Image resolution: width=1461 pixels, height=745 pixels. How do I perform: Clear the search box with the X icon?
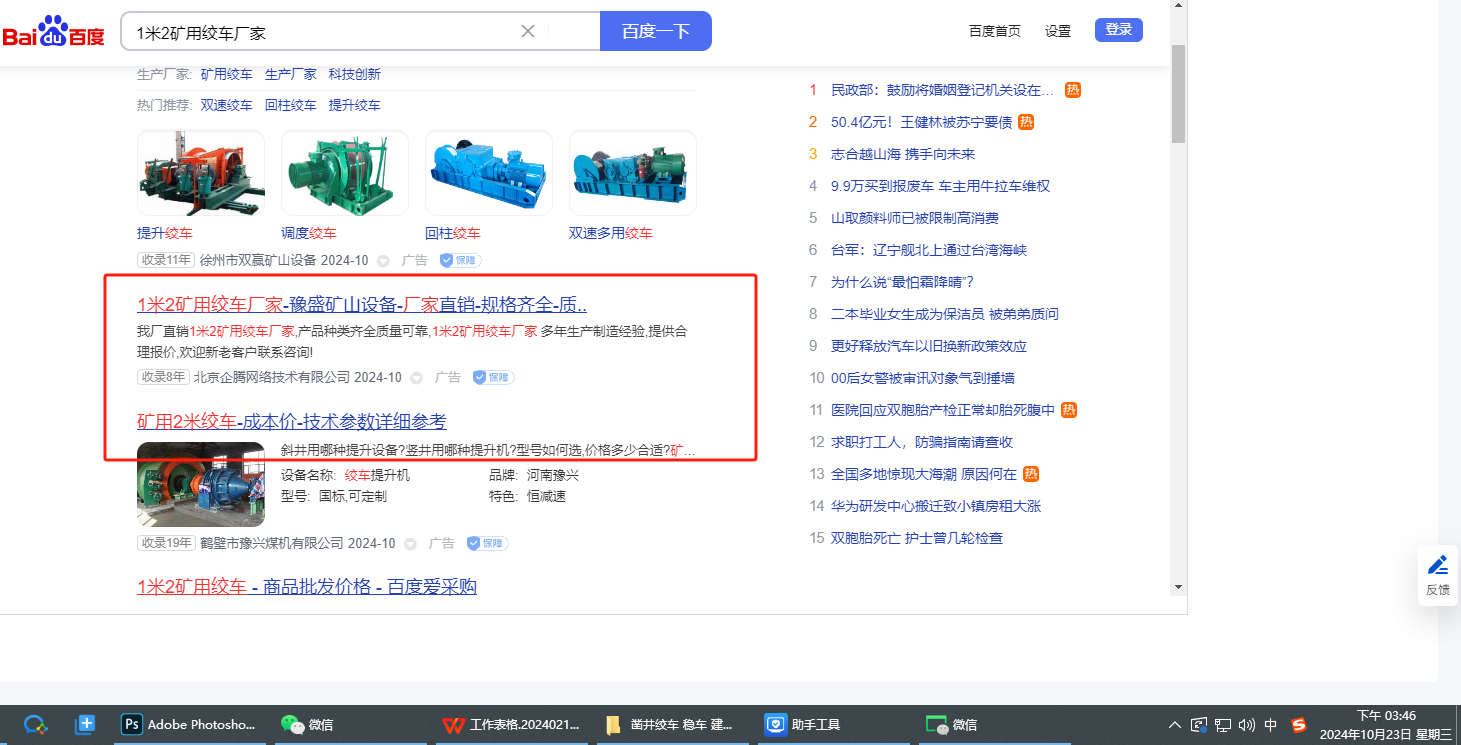(x=528, y=31)
